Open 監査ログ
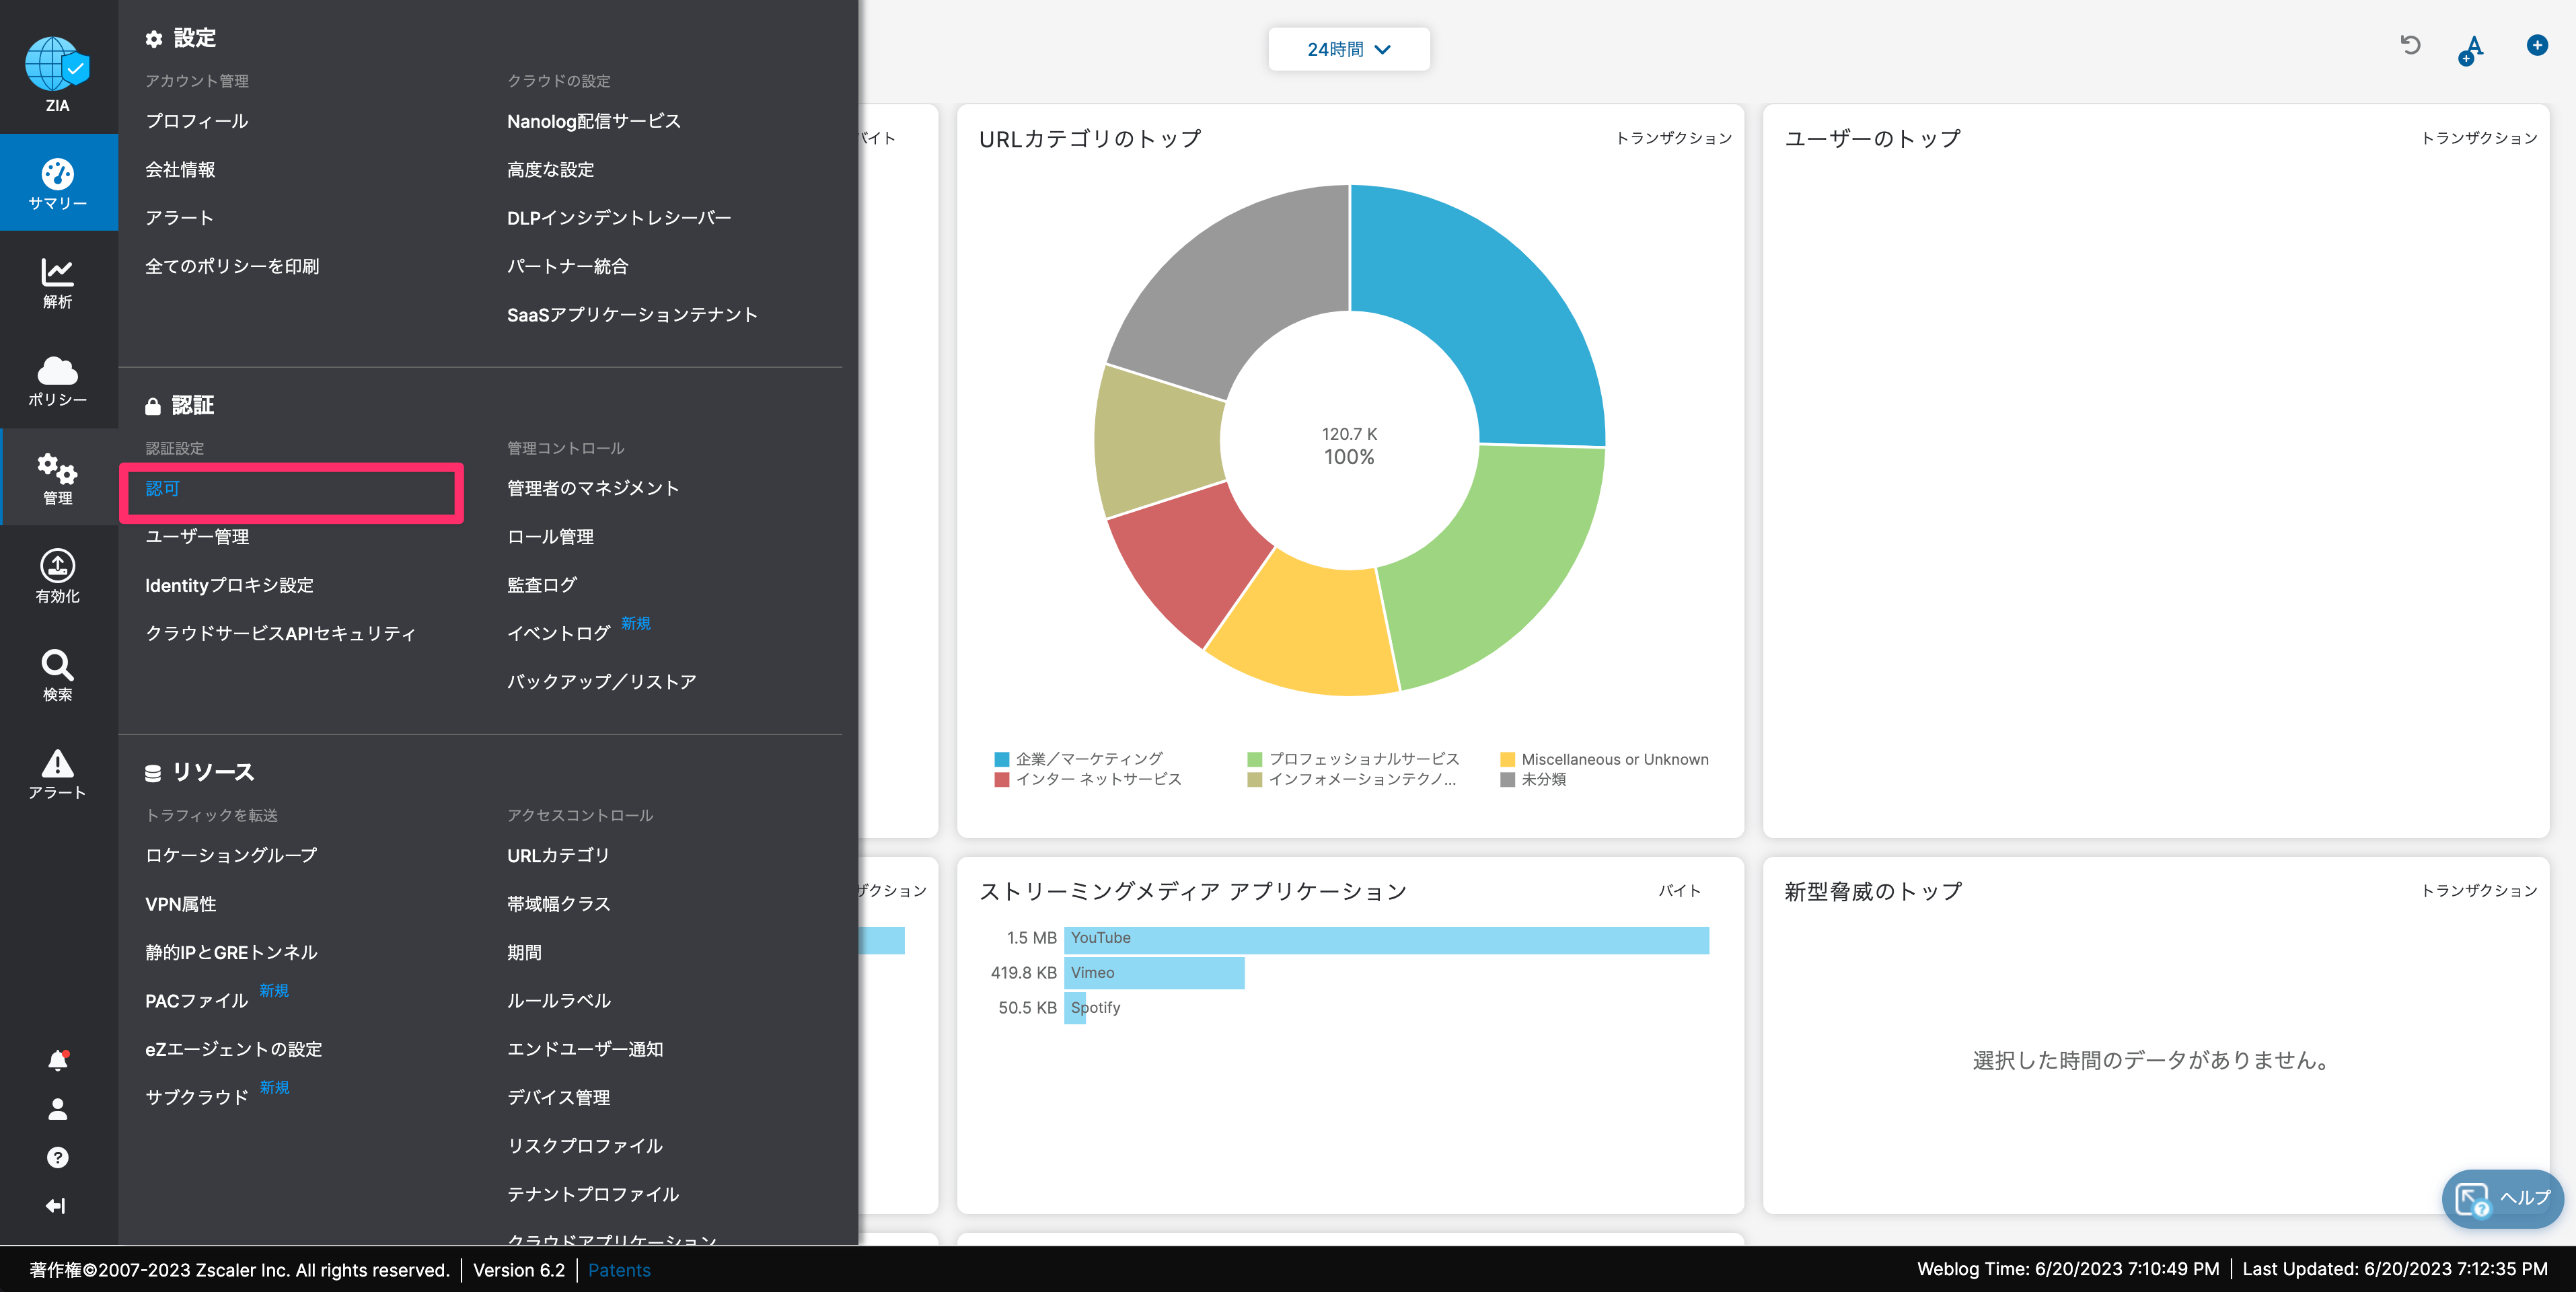 click(x=541, y=585)
